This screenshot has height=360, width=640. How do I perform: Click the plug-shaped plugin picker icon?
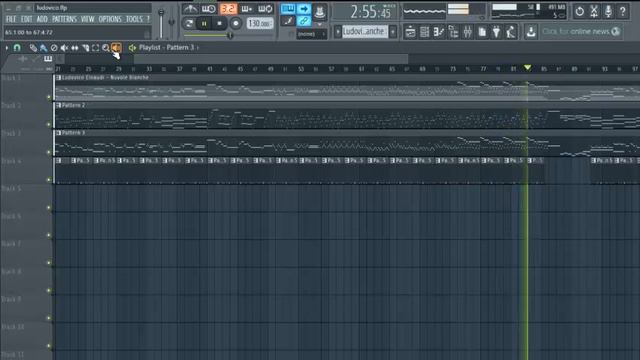[496, 32]
